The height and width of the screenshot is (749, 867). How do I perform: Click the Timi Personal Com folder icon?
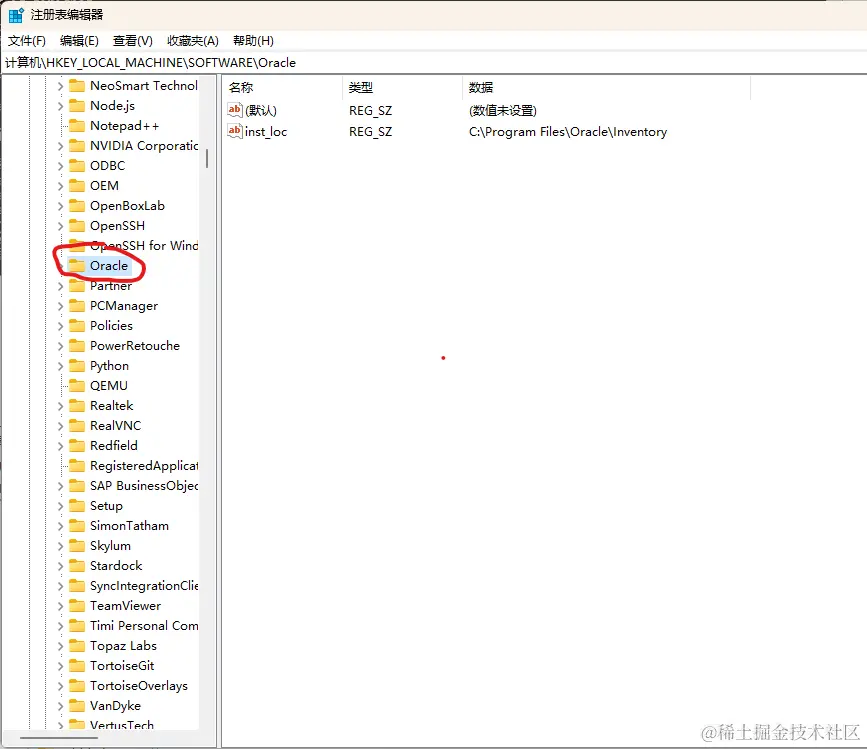[x=76, y=625]
